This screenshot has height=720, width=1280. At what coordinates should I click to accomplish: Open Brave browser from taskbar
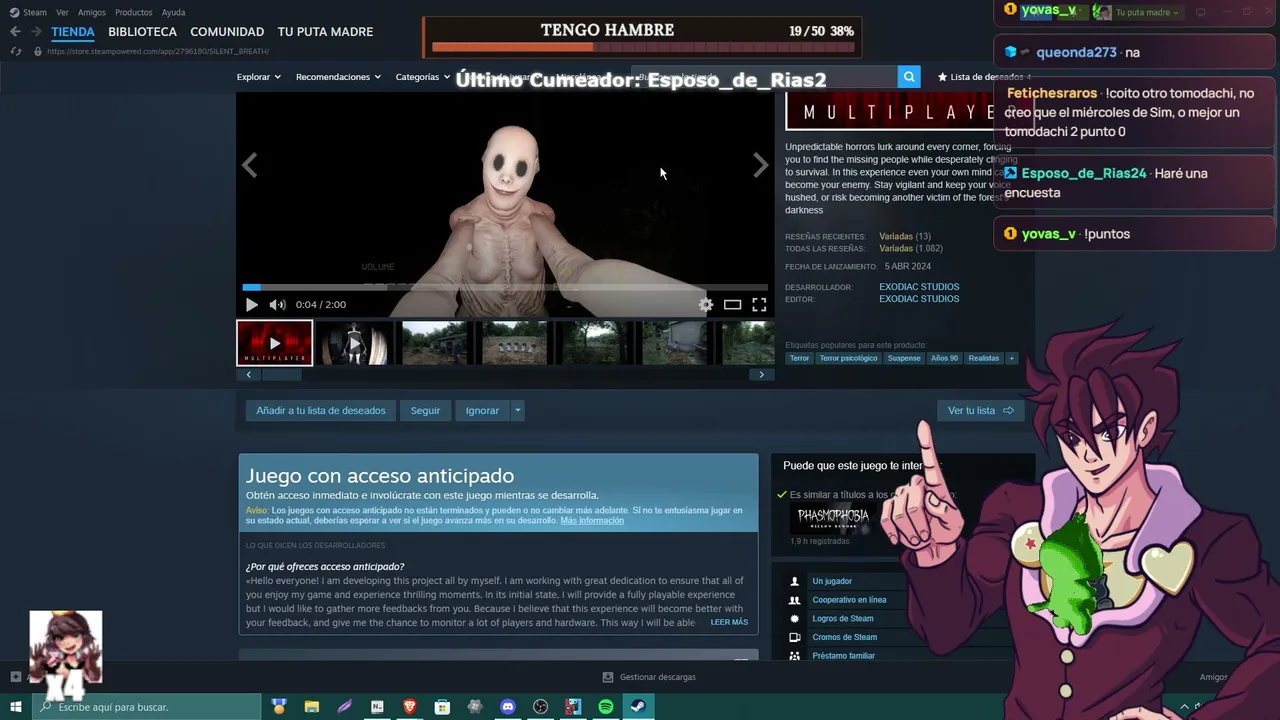click(x=410, y=707)
